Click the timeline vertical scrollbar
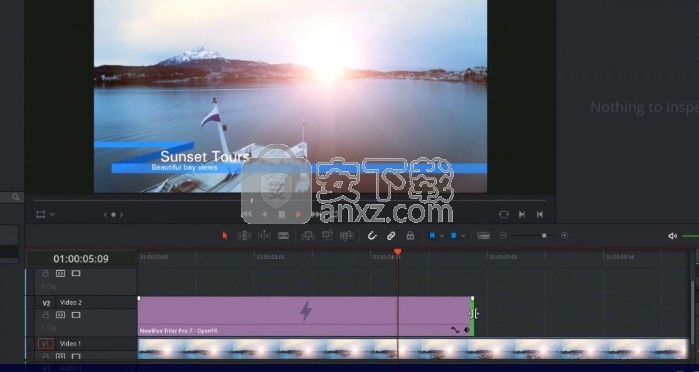699x372 pixels. (693, 312)
